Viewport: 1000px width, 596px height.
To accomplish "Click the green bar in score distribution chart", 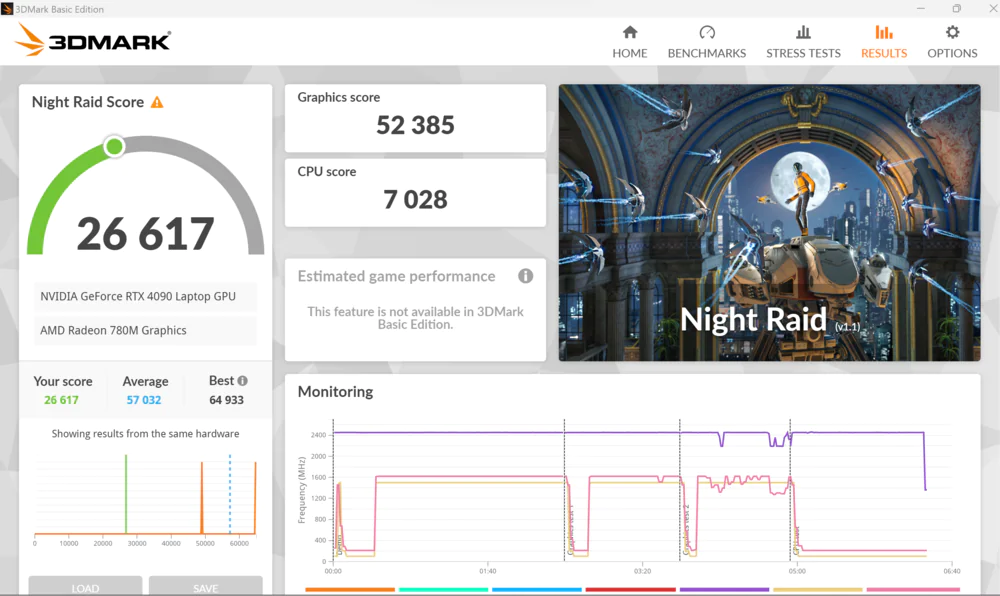I will tap(126, 494).
